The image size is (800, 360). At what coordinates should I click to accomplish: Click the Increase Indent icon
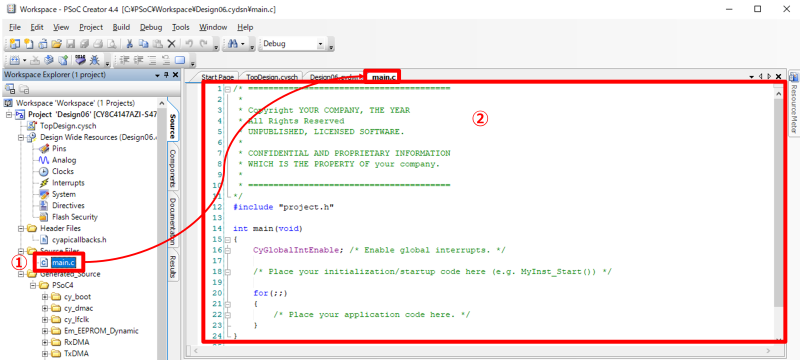[x=138, y=60]
